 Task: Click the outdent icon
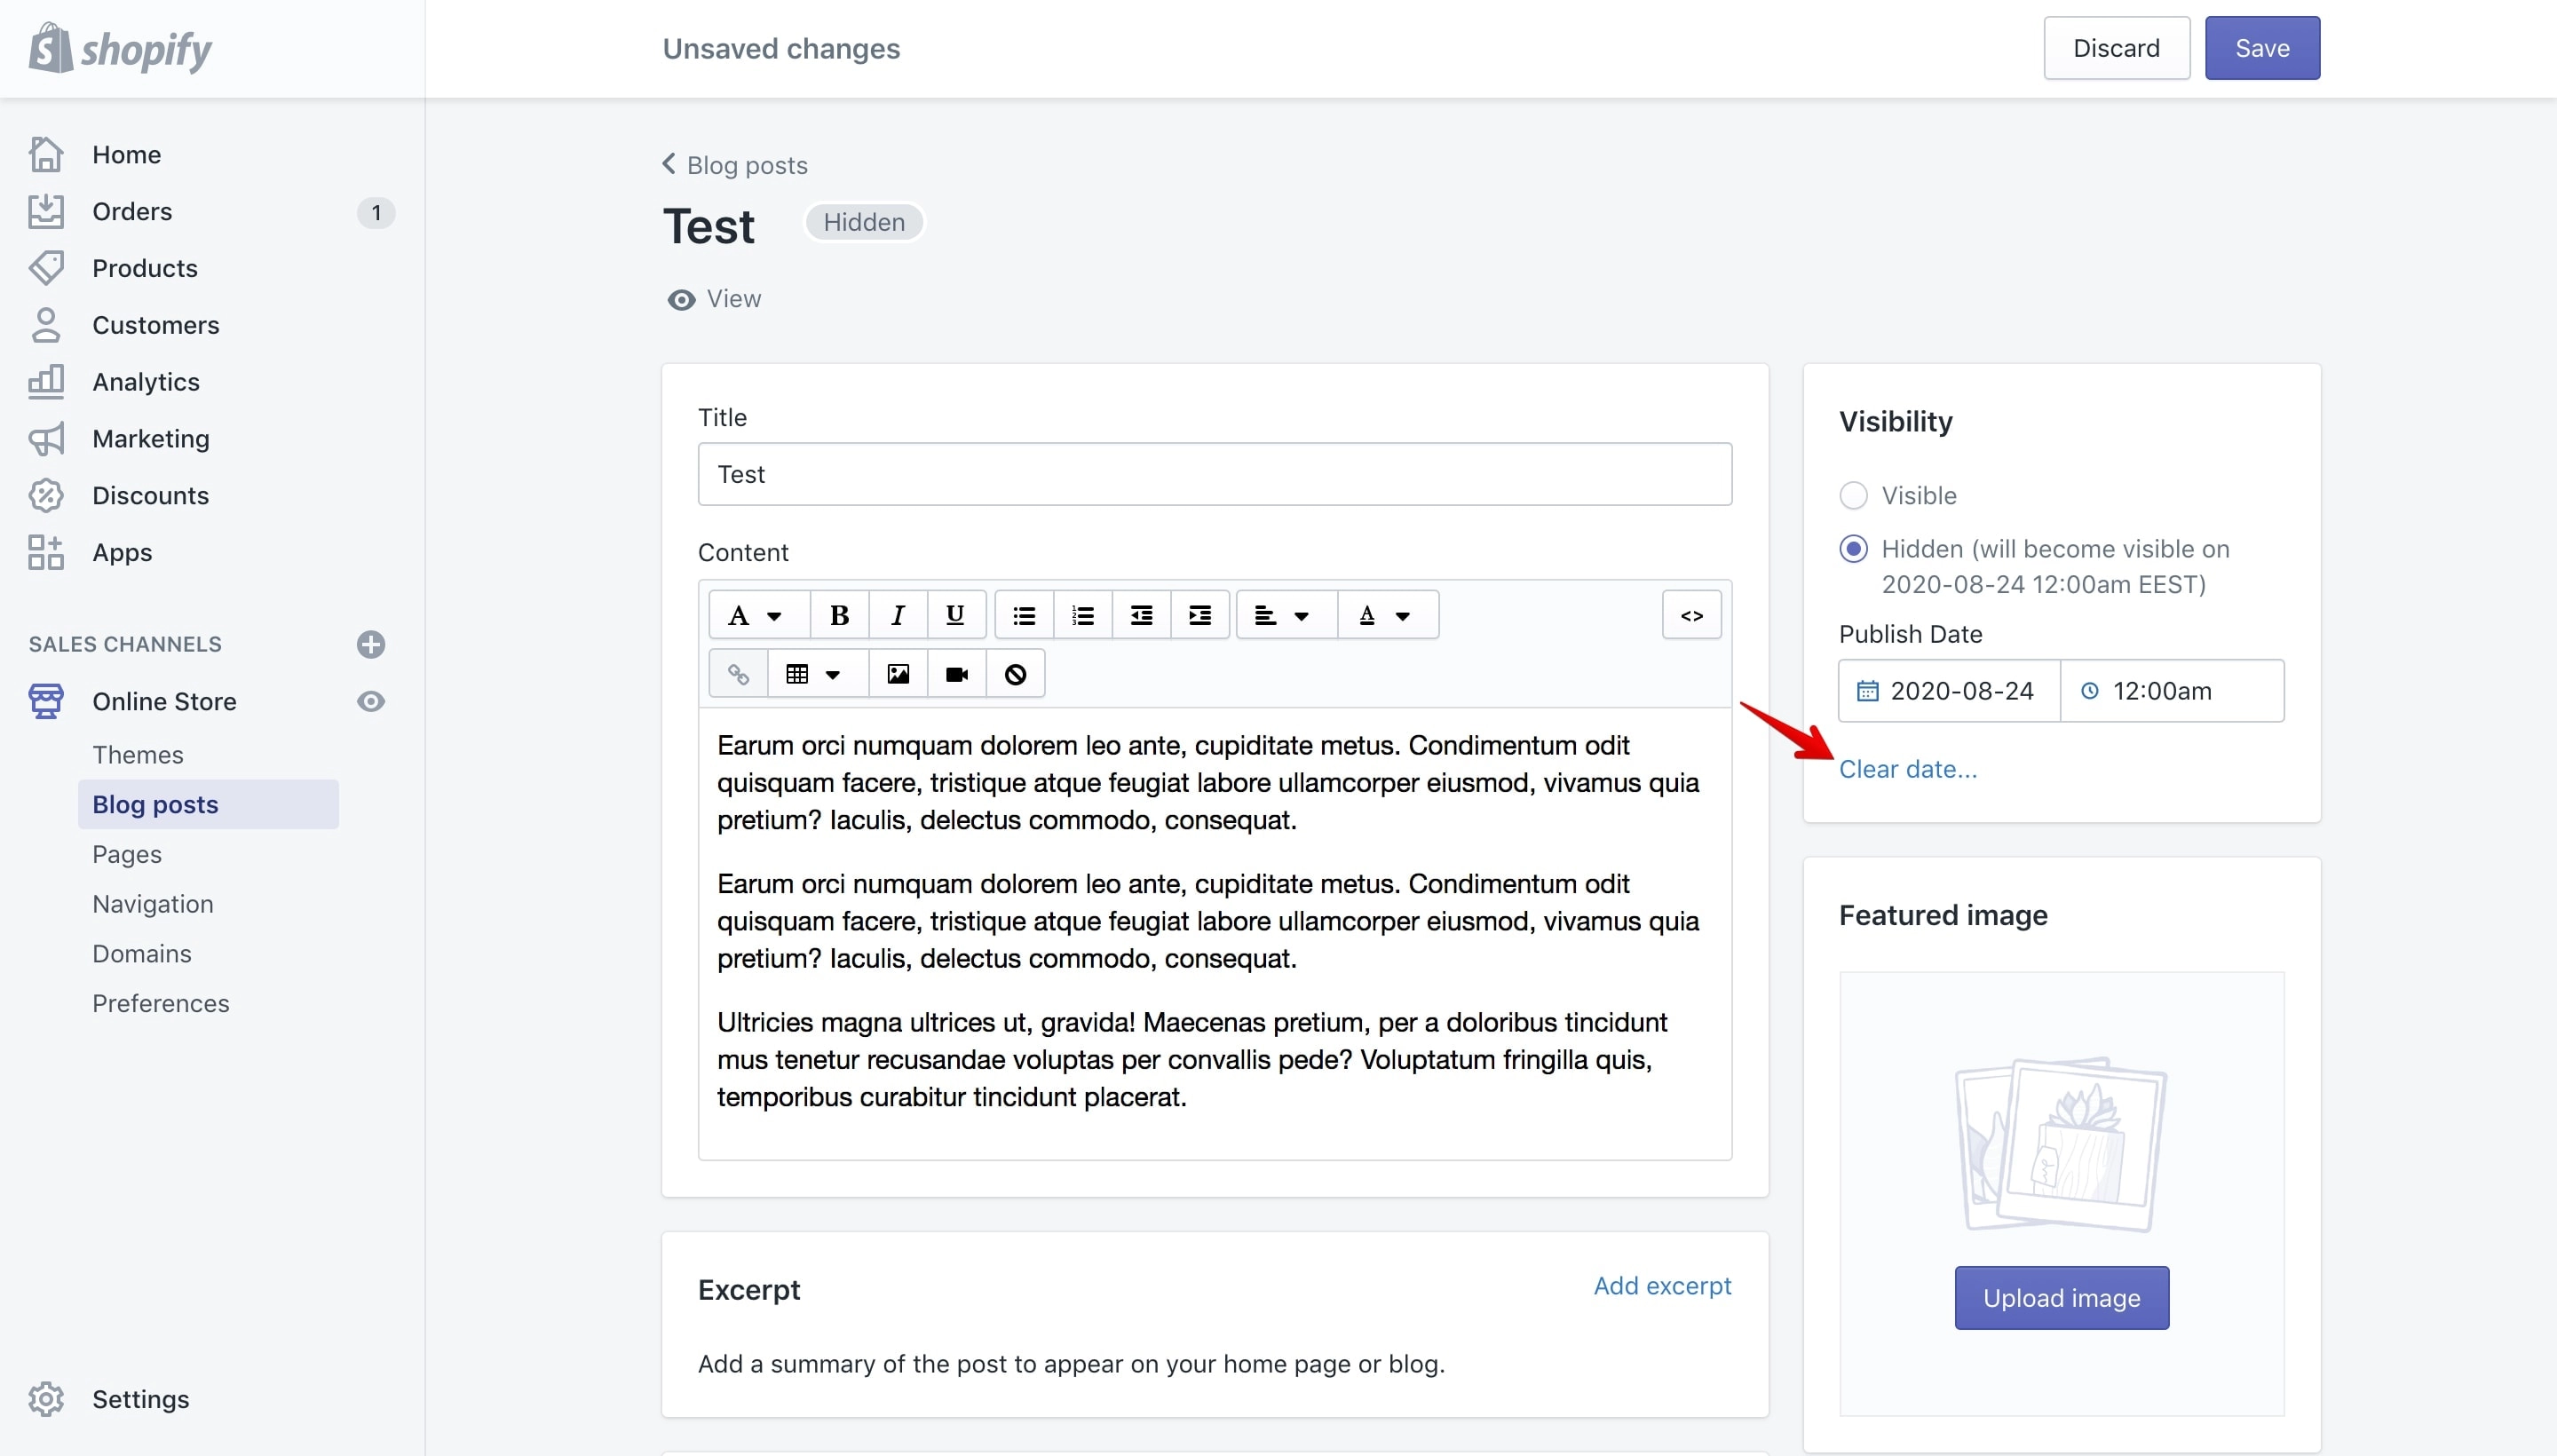1141,615
